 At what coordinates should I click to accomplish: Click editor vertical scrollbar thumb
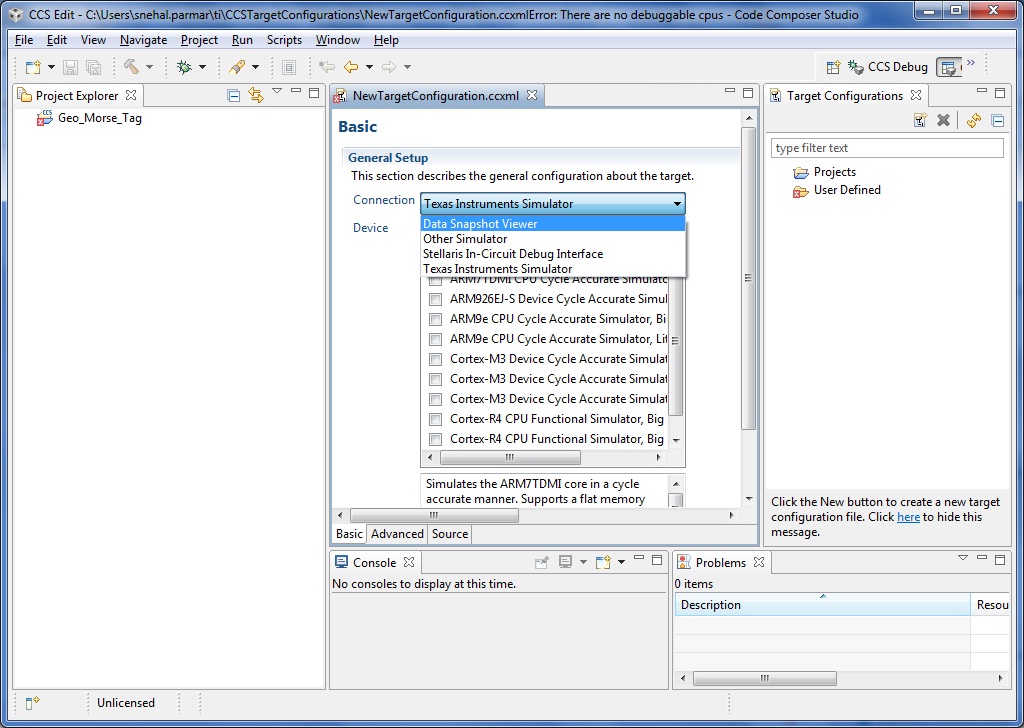[x=748, y=279]
